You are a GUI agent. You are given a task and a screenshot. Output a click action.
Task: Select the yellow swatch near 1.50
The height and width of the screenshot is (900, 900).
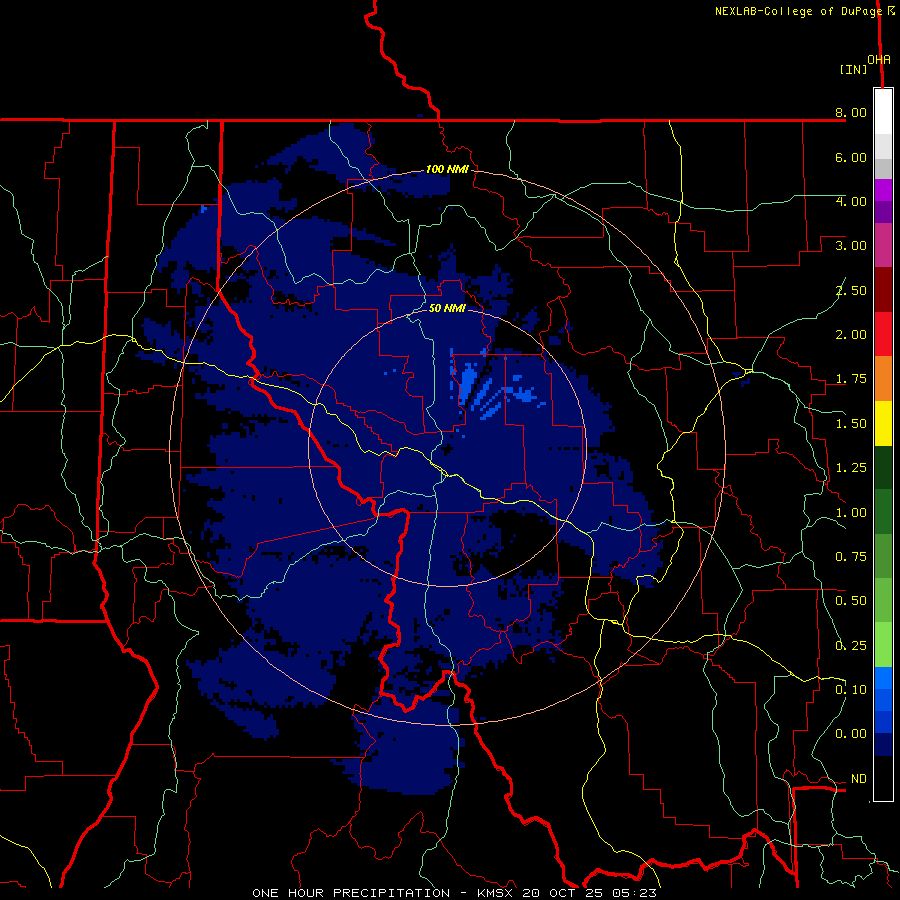pos(883,423)
